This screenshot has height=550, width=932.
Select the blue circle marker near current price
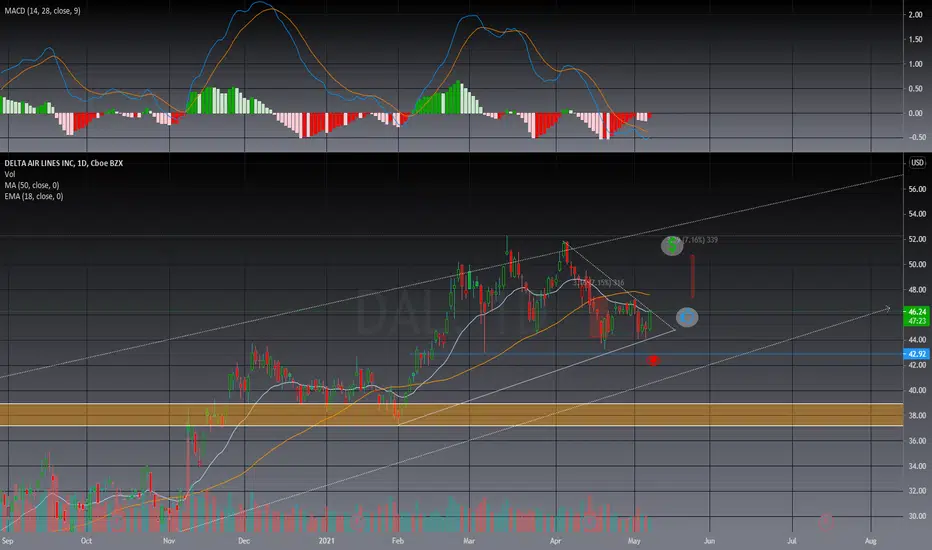point(687,317)
